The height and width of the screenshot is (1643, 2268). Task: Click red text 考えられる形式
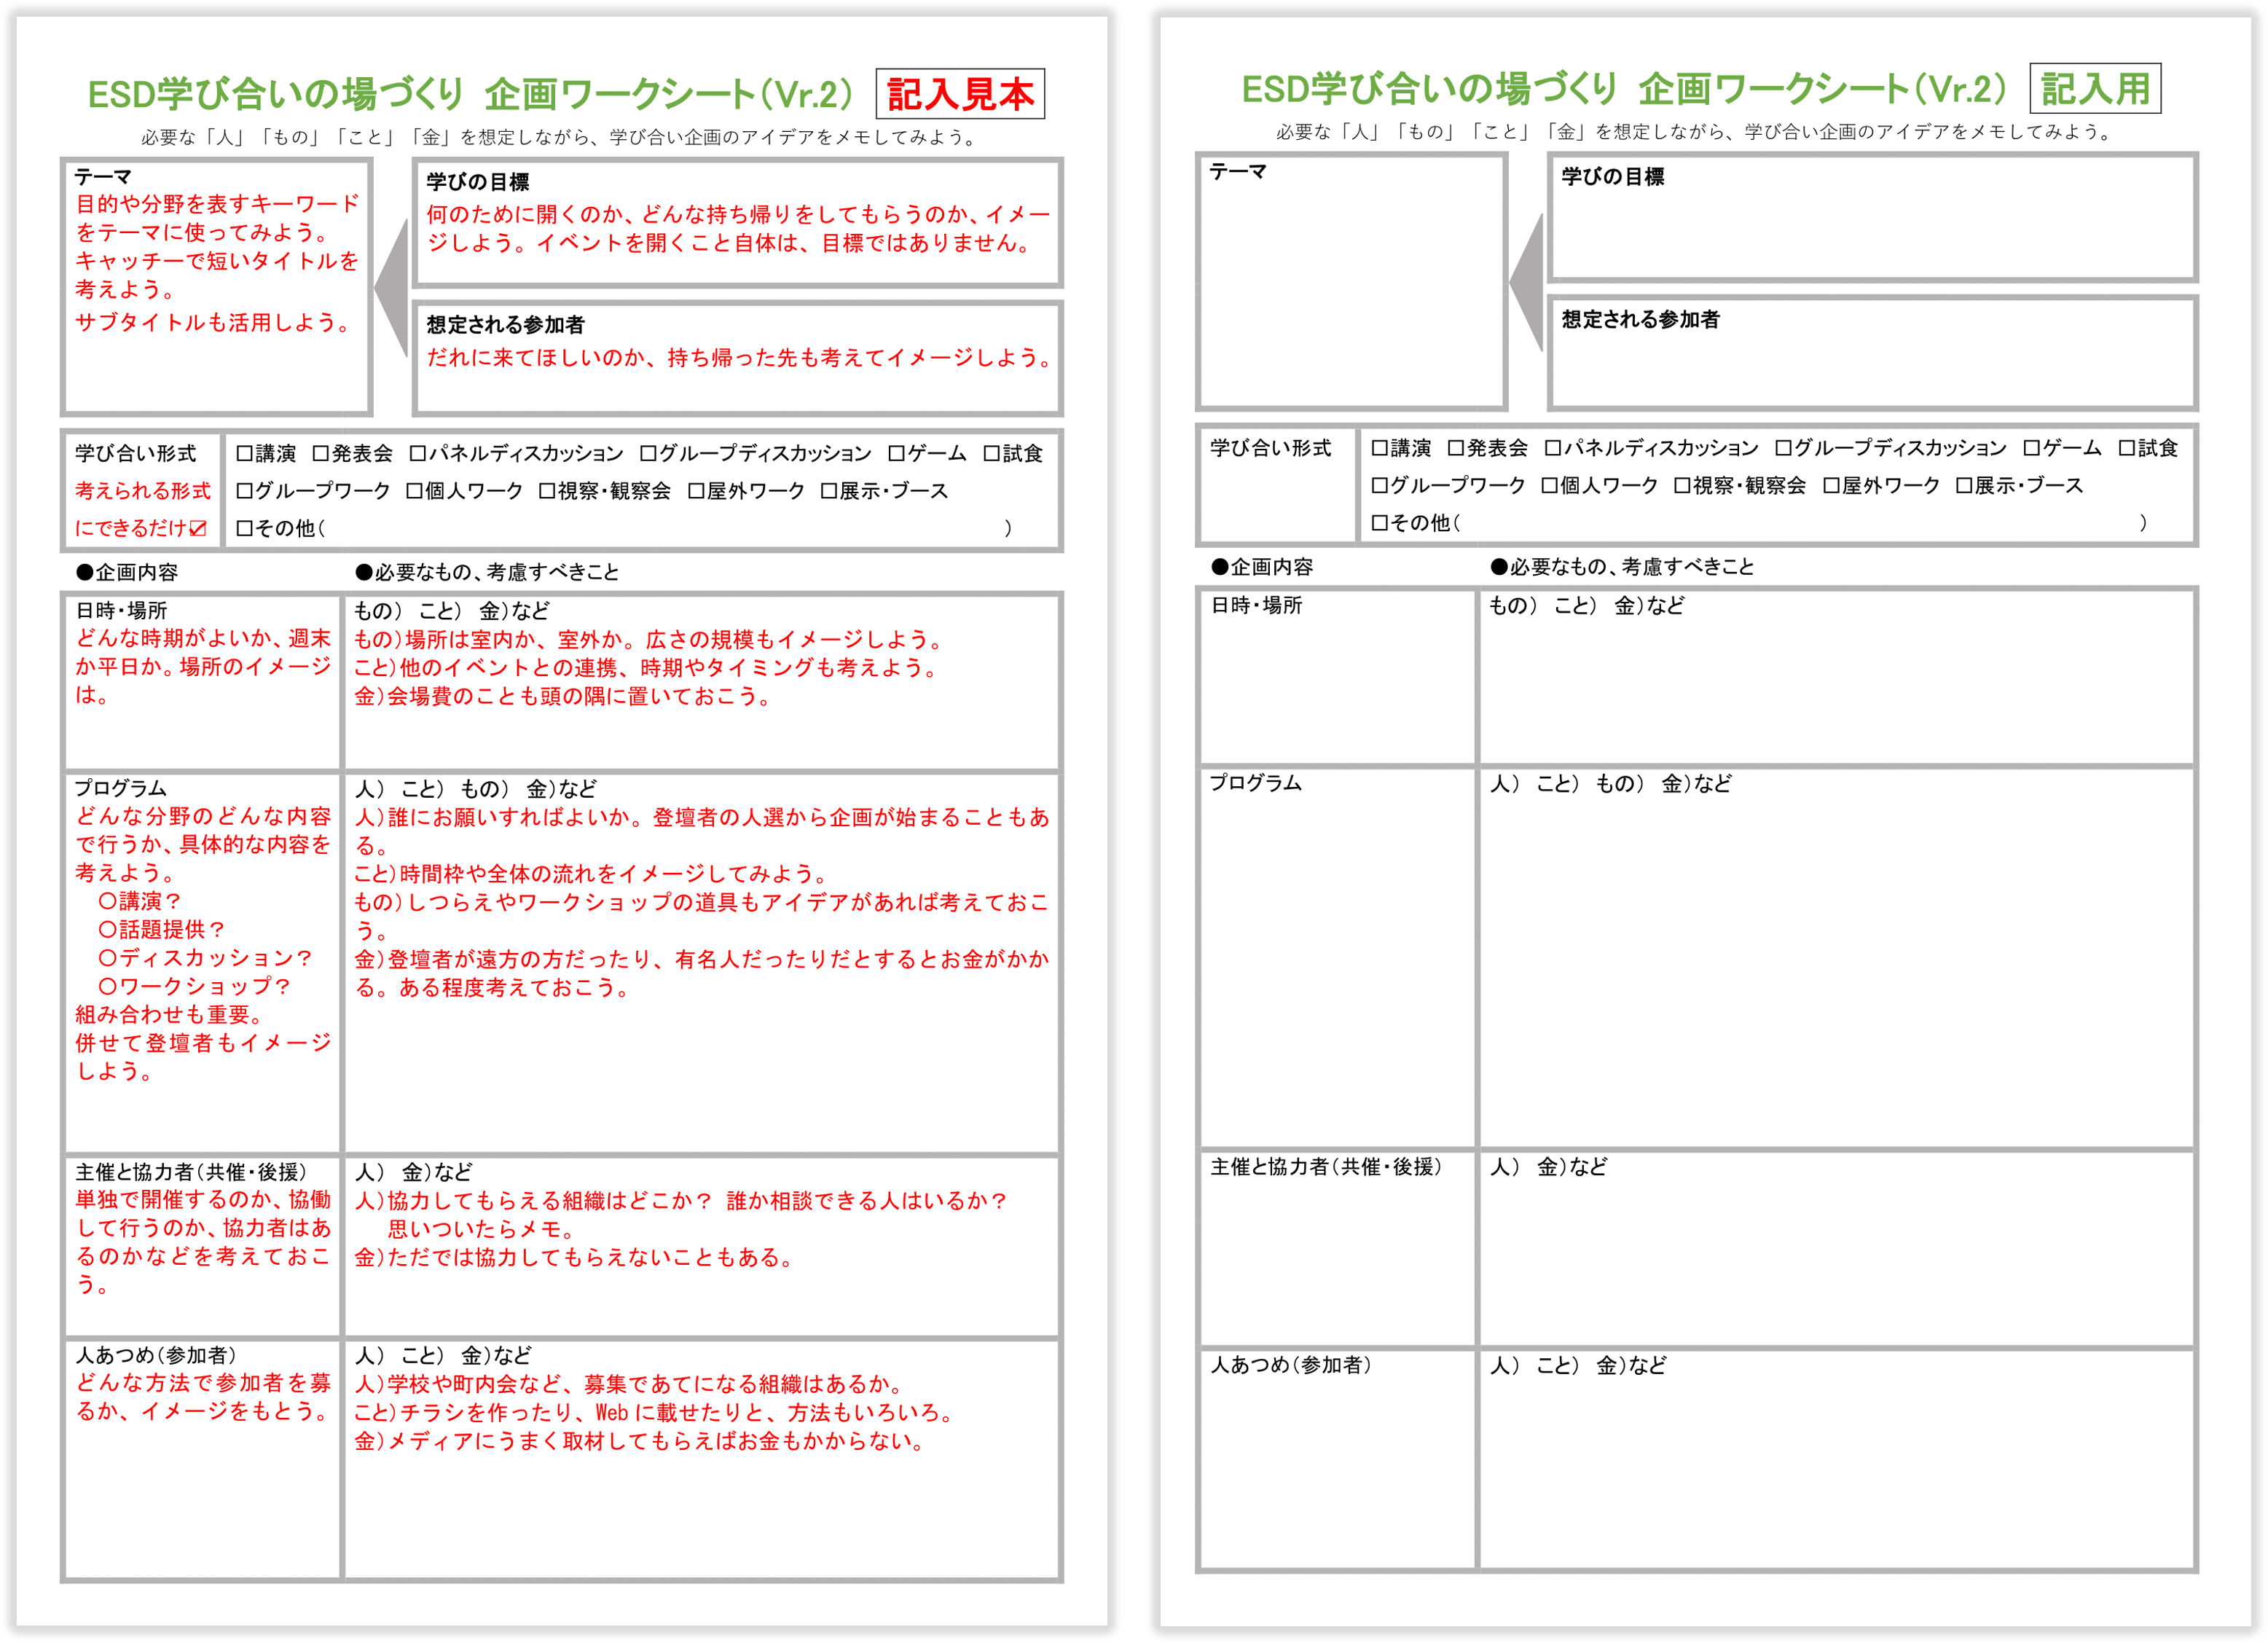[x=143, y=490]
